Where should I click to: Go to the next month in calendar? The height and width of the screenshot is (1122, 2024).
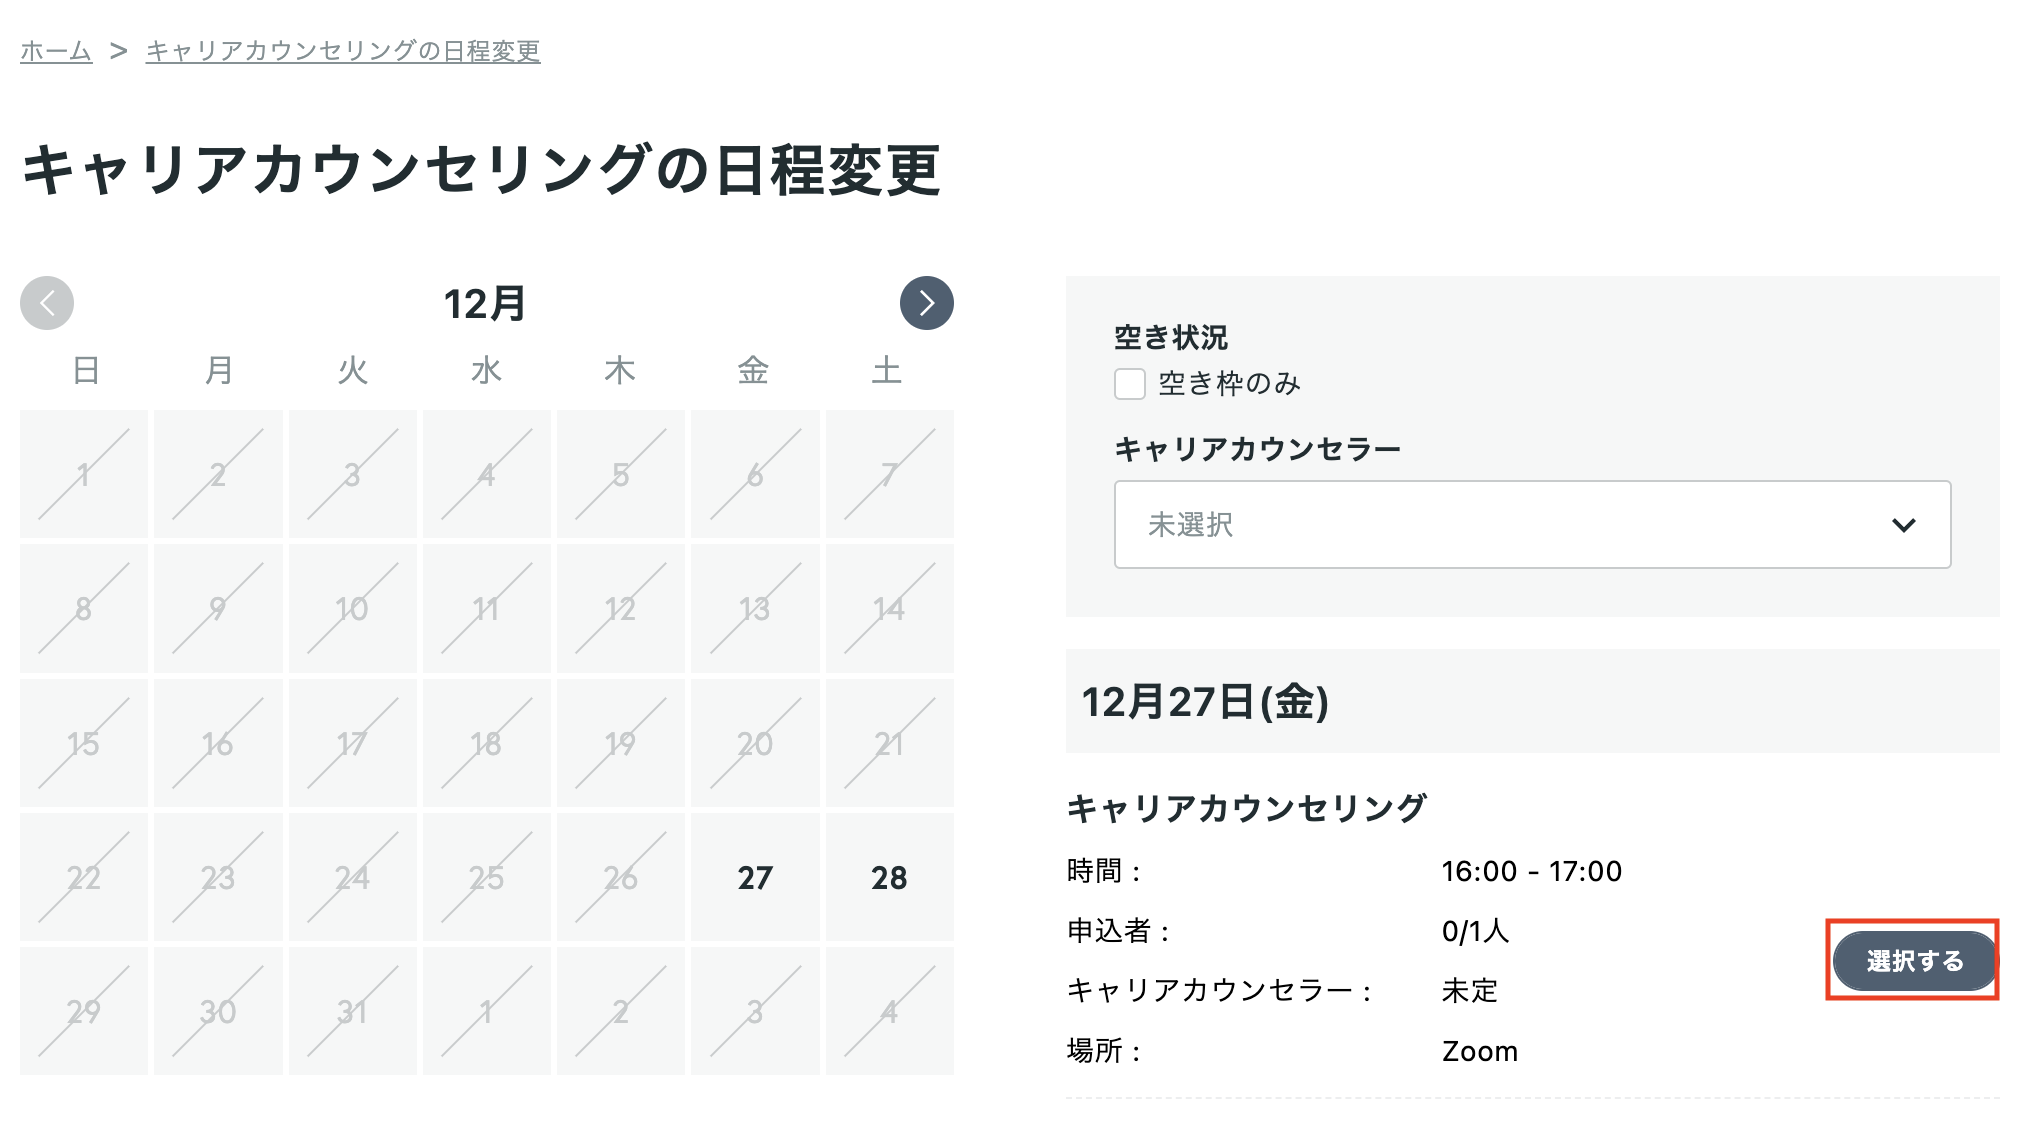click(926, 303)
